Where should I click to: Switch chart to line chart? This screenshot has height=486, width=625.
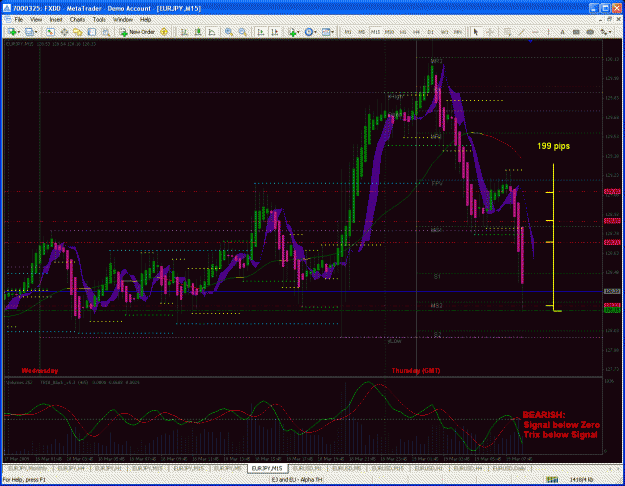click(x=212, y=32)
